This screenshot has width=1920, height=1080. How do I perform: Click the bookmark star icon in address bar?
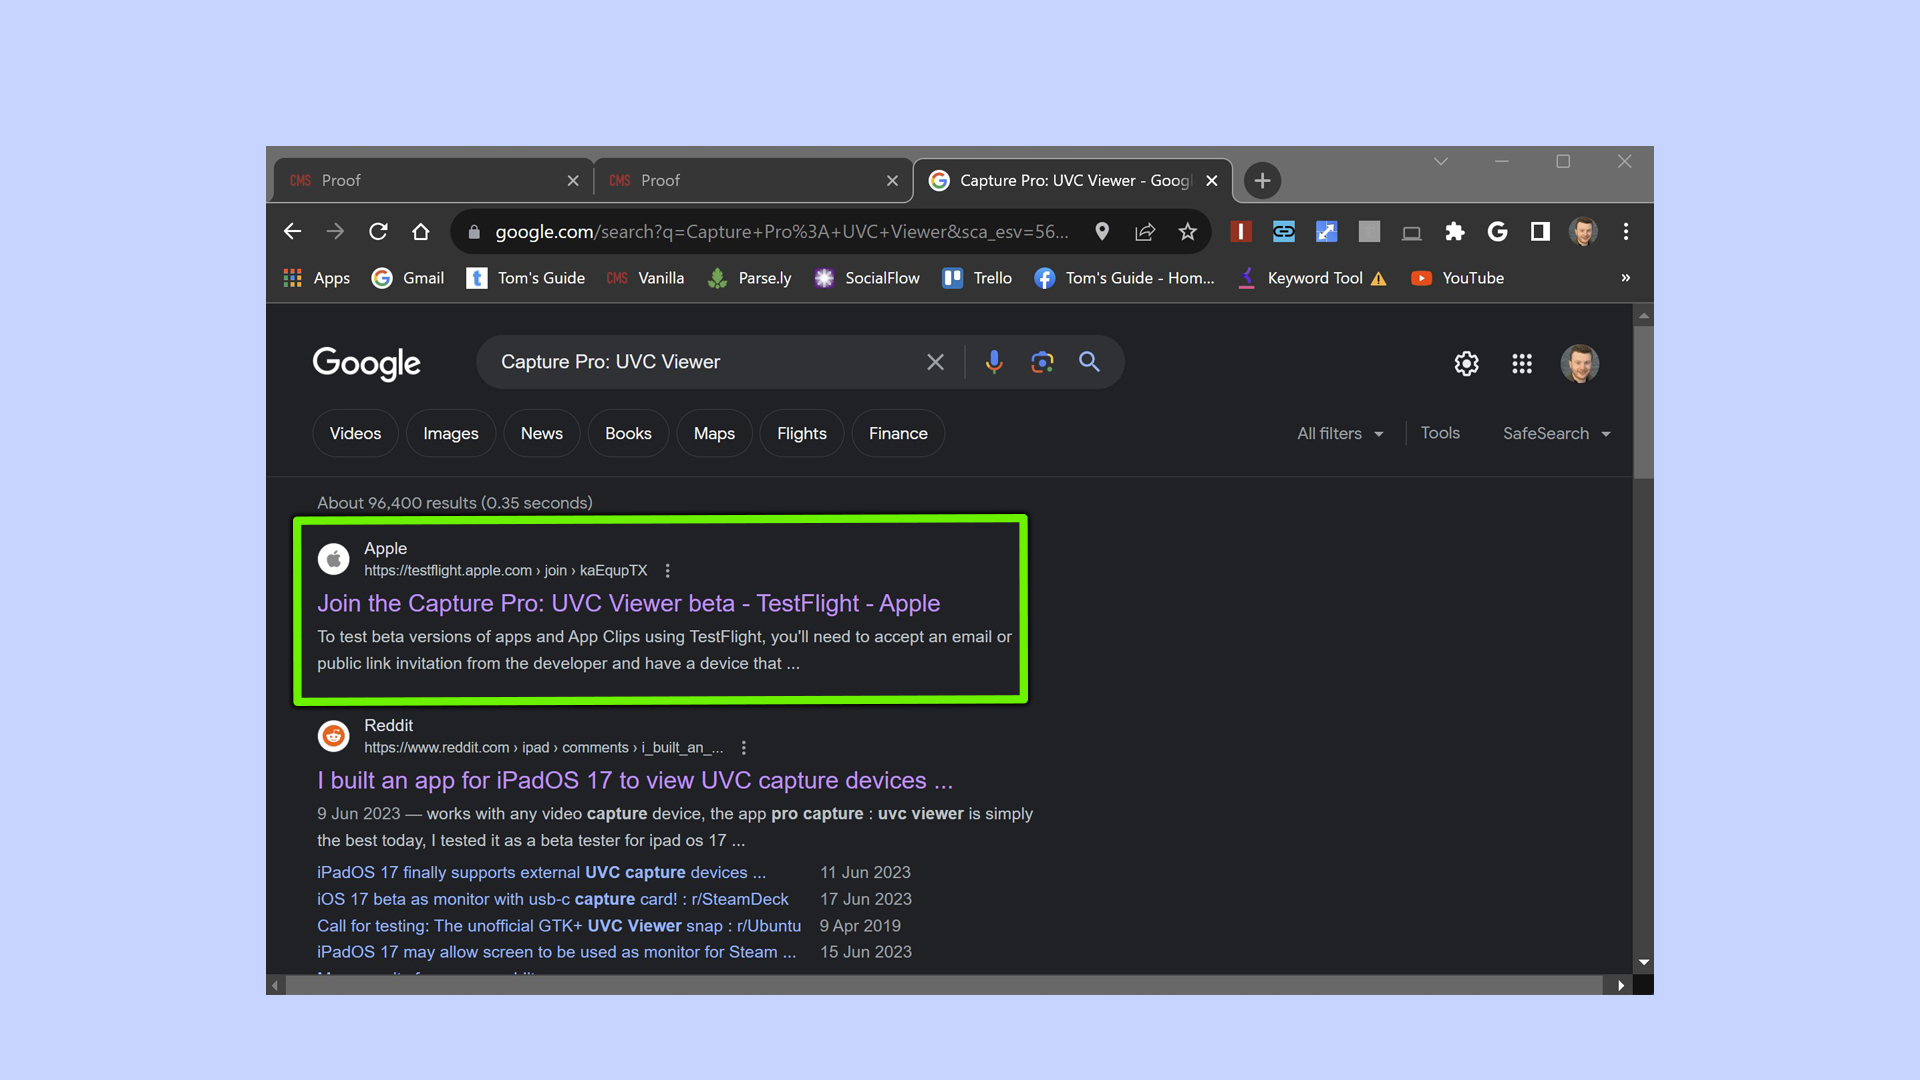pyautogui.click(x=1187, y=232)
